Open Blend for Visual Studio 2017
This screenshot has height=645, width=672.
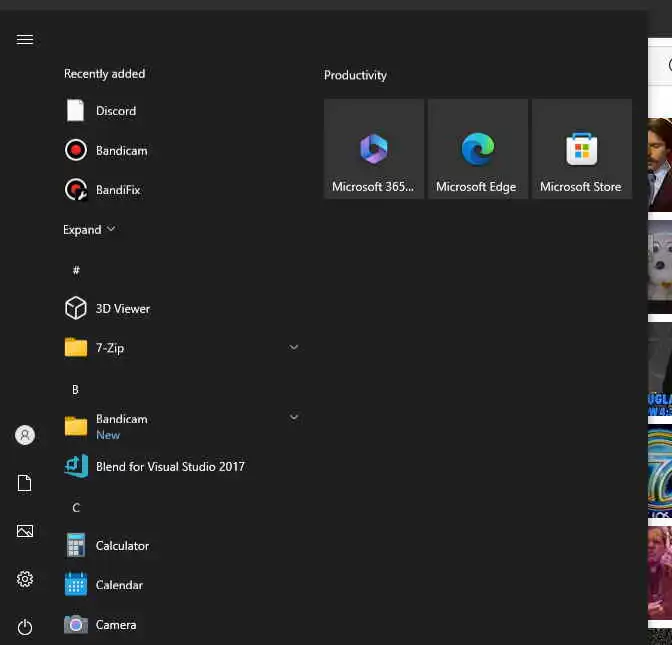[x=170, y=466]
